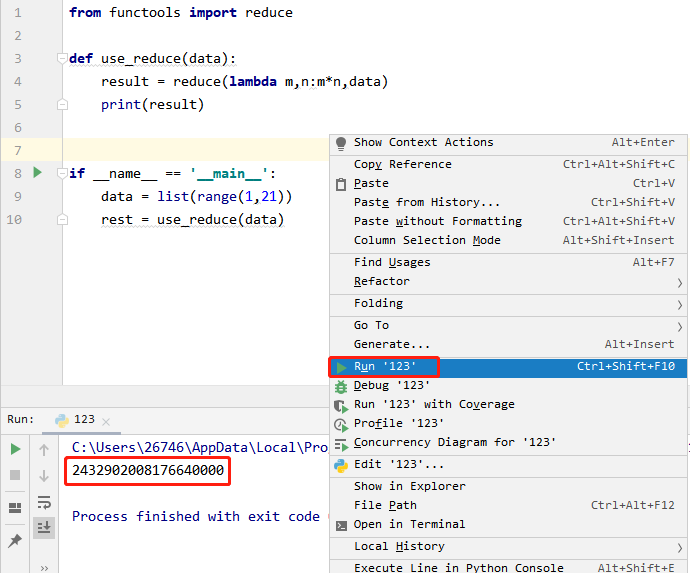This screenshot has width=690, height=573.
Task: Close the '123' run tab
Action: point(108,420)
